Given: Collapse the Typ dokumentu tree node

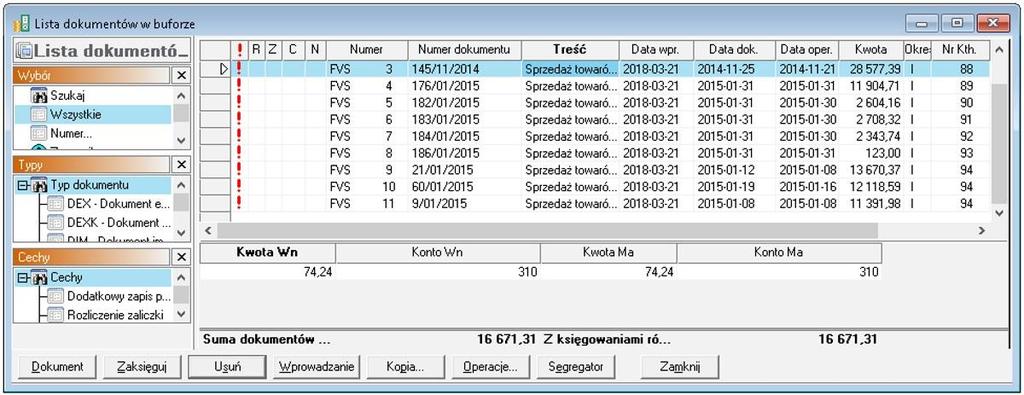Looking at the screenshot, I should click(23, 185).
